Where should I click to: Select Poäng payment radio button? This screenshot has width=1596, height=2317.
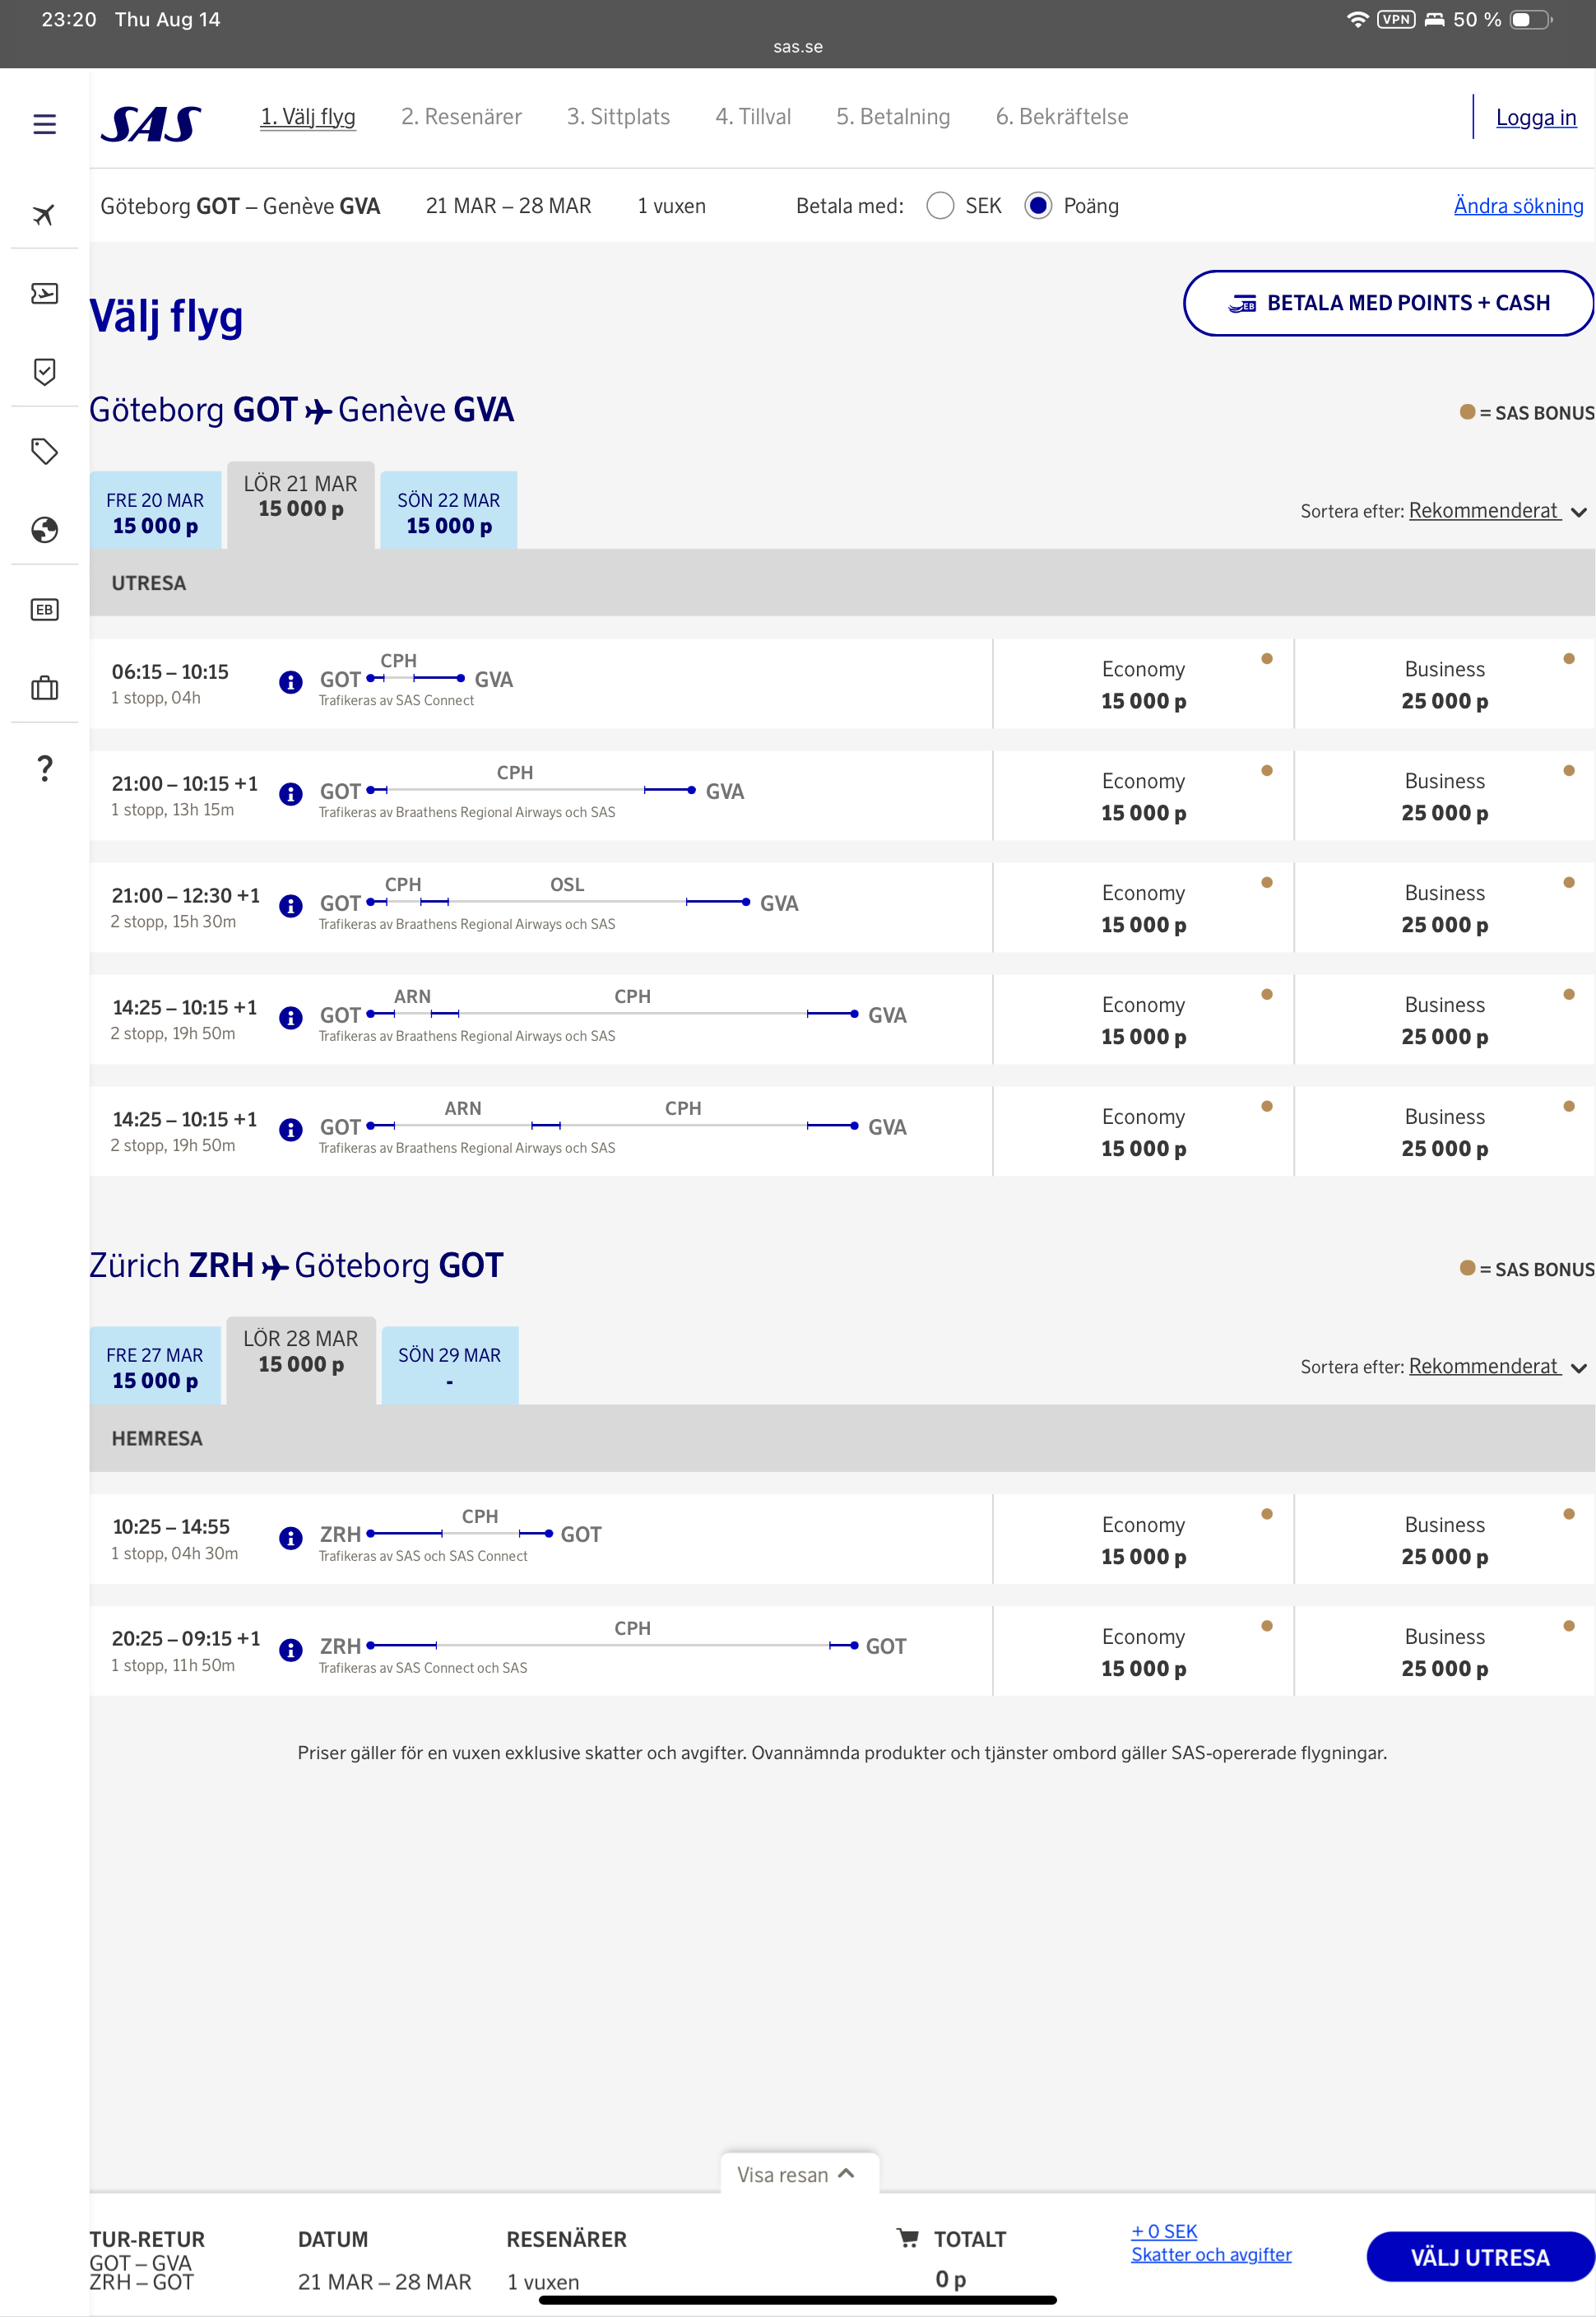point(1038,206)
